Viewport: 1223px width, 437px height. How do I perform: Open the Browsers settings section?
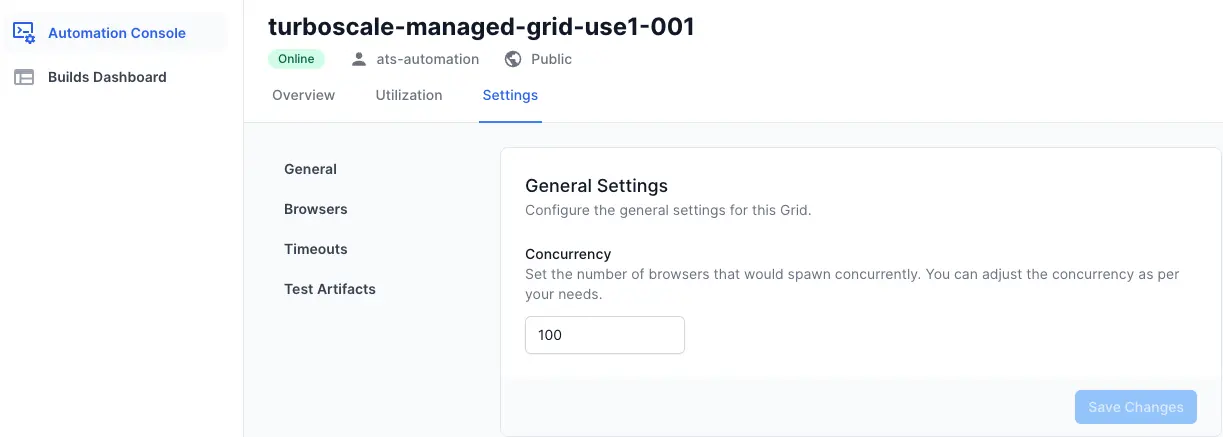[316, 209]
